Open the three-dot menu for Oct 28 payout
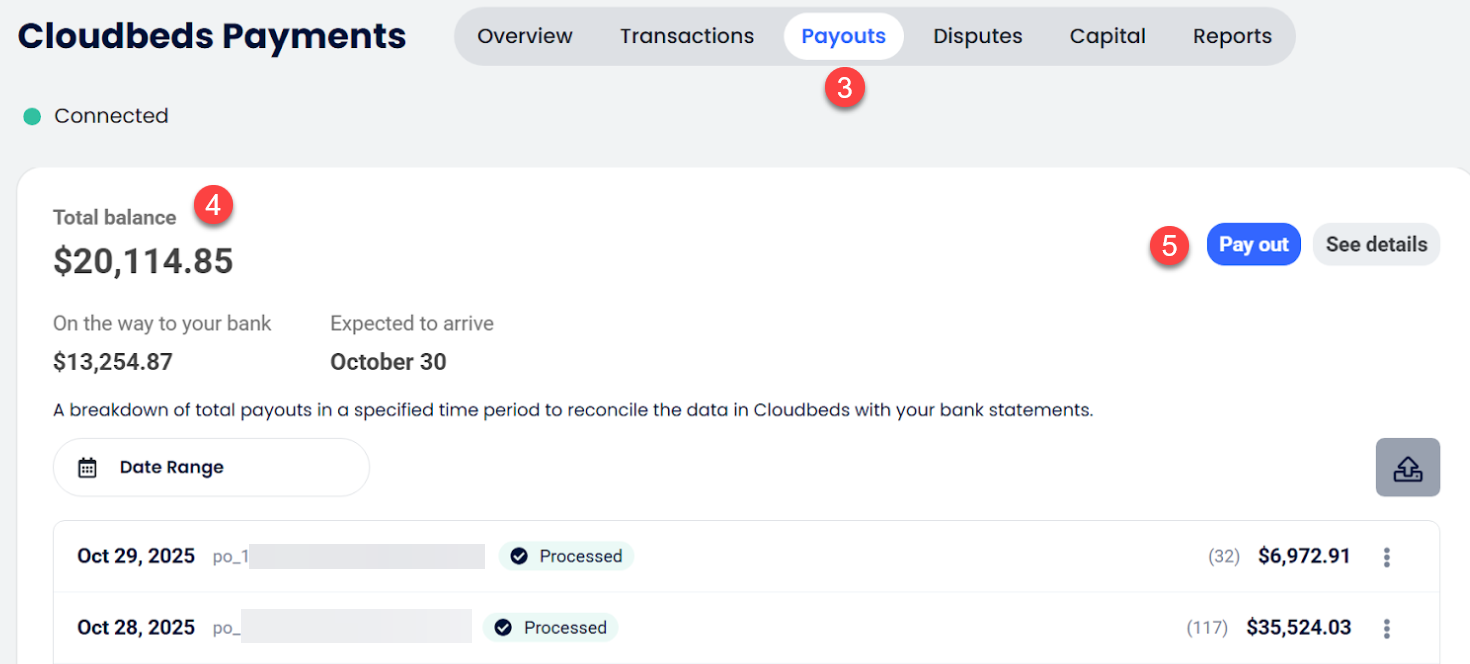The width and height of the screenshot is (1470, 664). [x=1386, y=628]
